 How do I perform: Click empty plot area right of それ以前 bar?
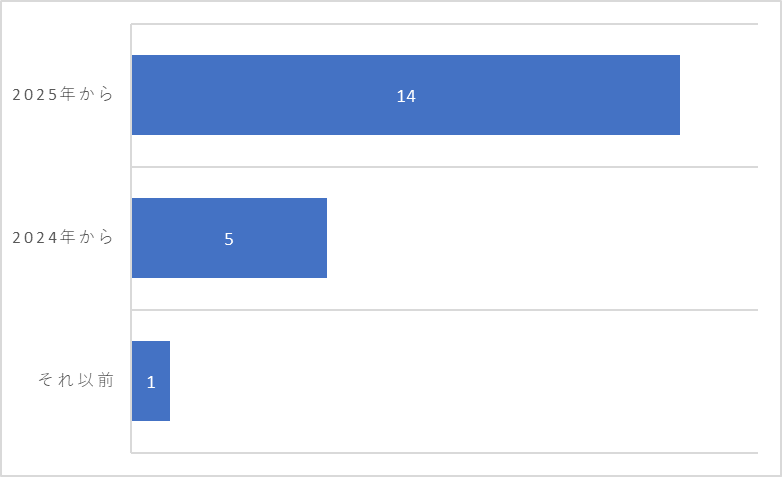(464, 381)
